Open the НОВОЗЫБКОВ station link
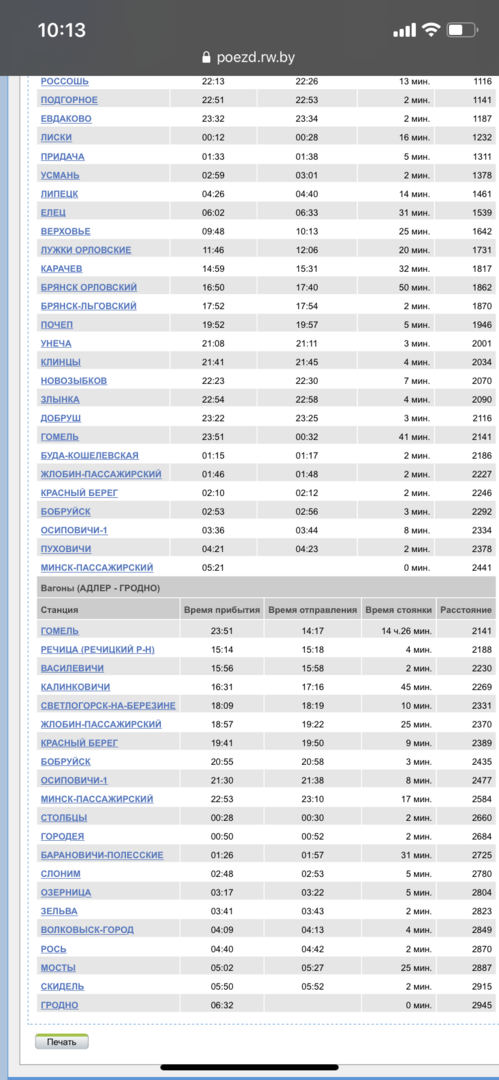The height and width of the screenshot is (1080, 499). click(74, 381)
